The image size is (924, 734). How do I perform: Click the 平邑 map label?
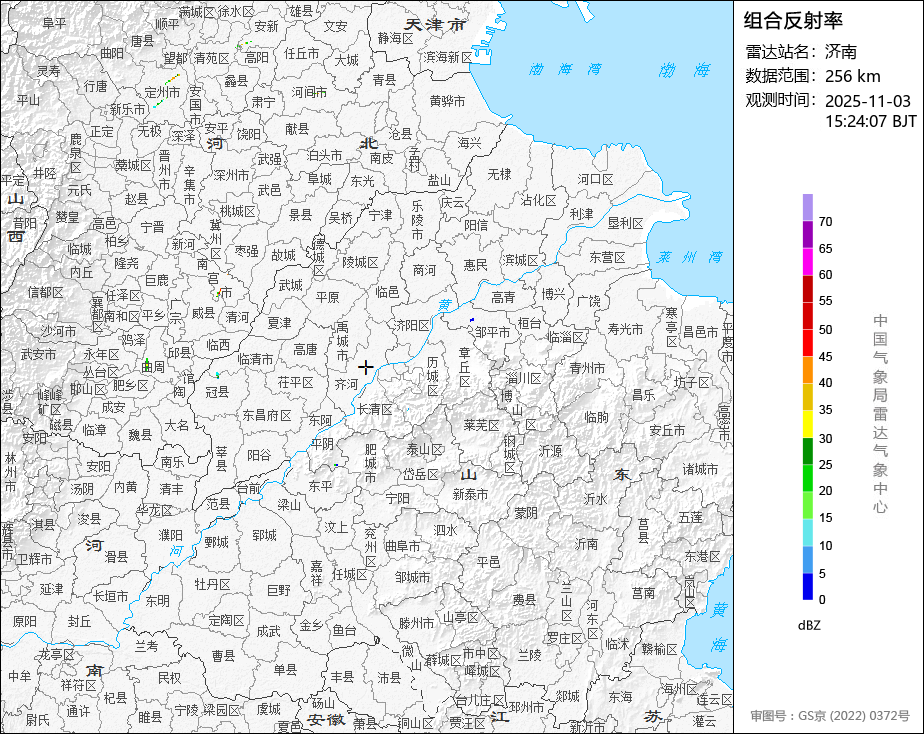pos(488,562)
